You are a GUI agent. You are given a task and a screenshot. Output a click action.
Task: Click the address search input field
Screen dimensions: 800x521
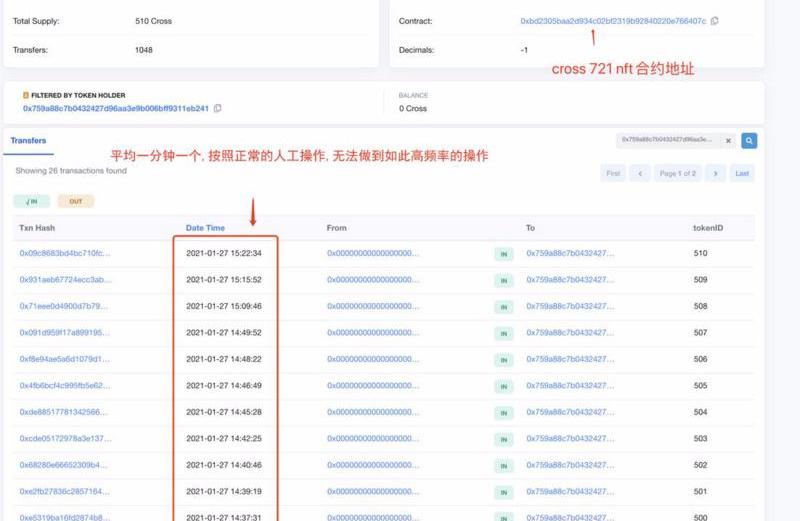pos(667,141)
